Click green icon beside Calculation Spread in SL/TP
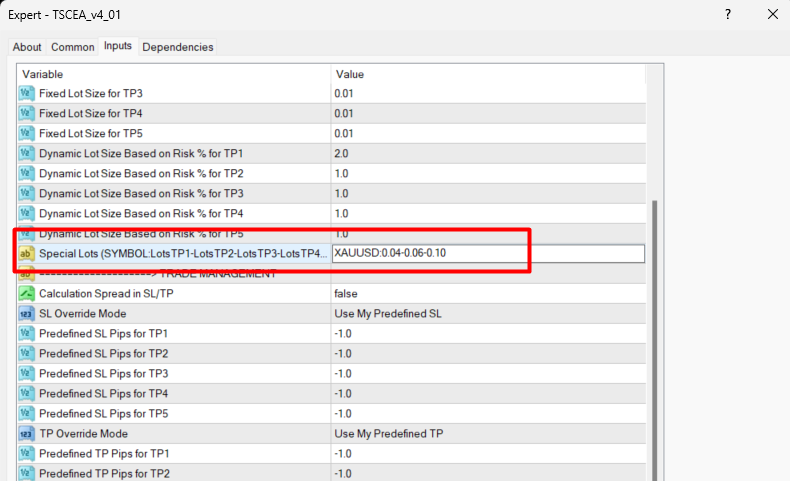Image resolution: width=790 pixels, height=481 pixels. 27,294
